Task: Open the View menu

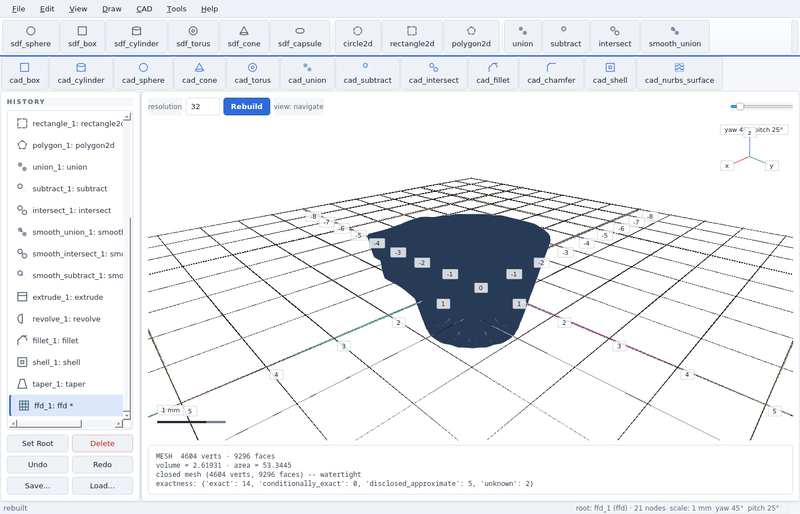Action: [78, 9]
